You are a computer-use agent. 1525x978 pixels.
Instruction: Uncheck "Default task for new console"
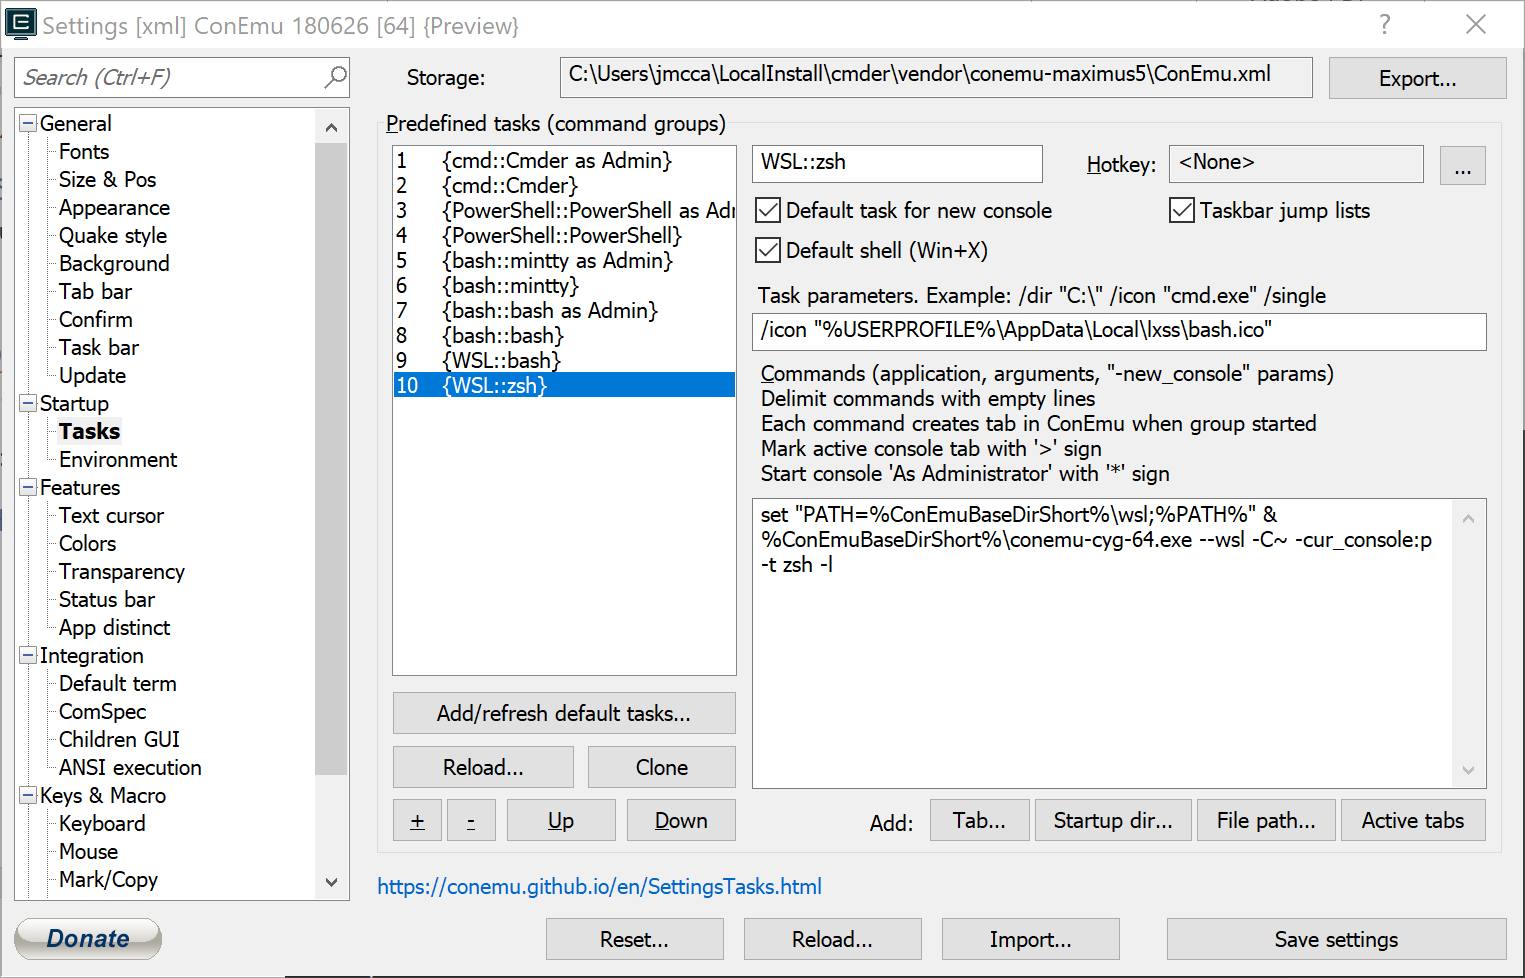point(767,210)
